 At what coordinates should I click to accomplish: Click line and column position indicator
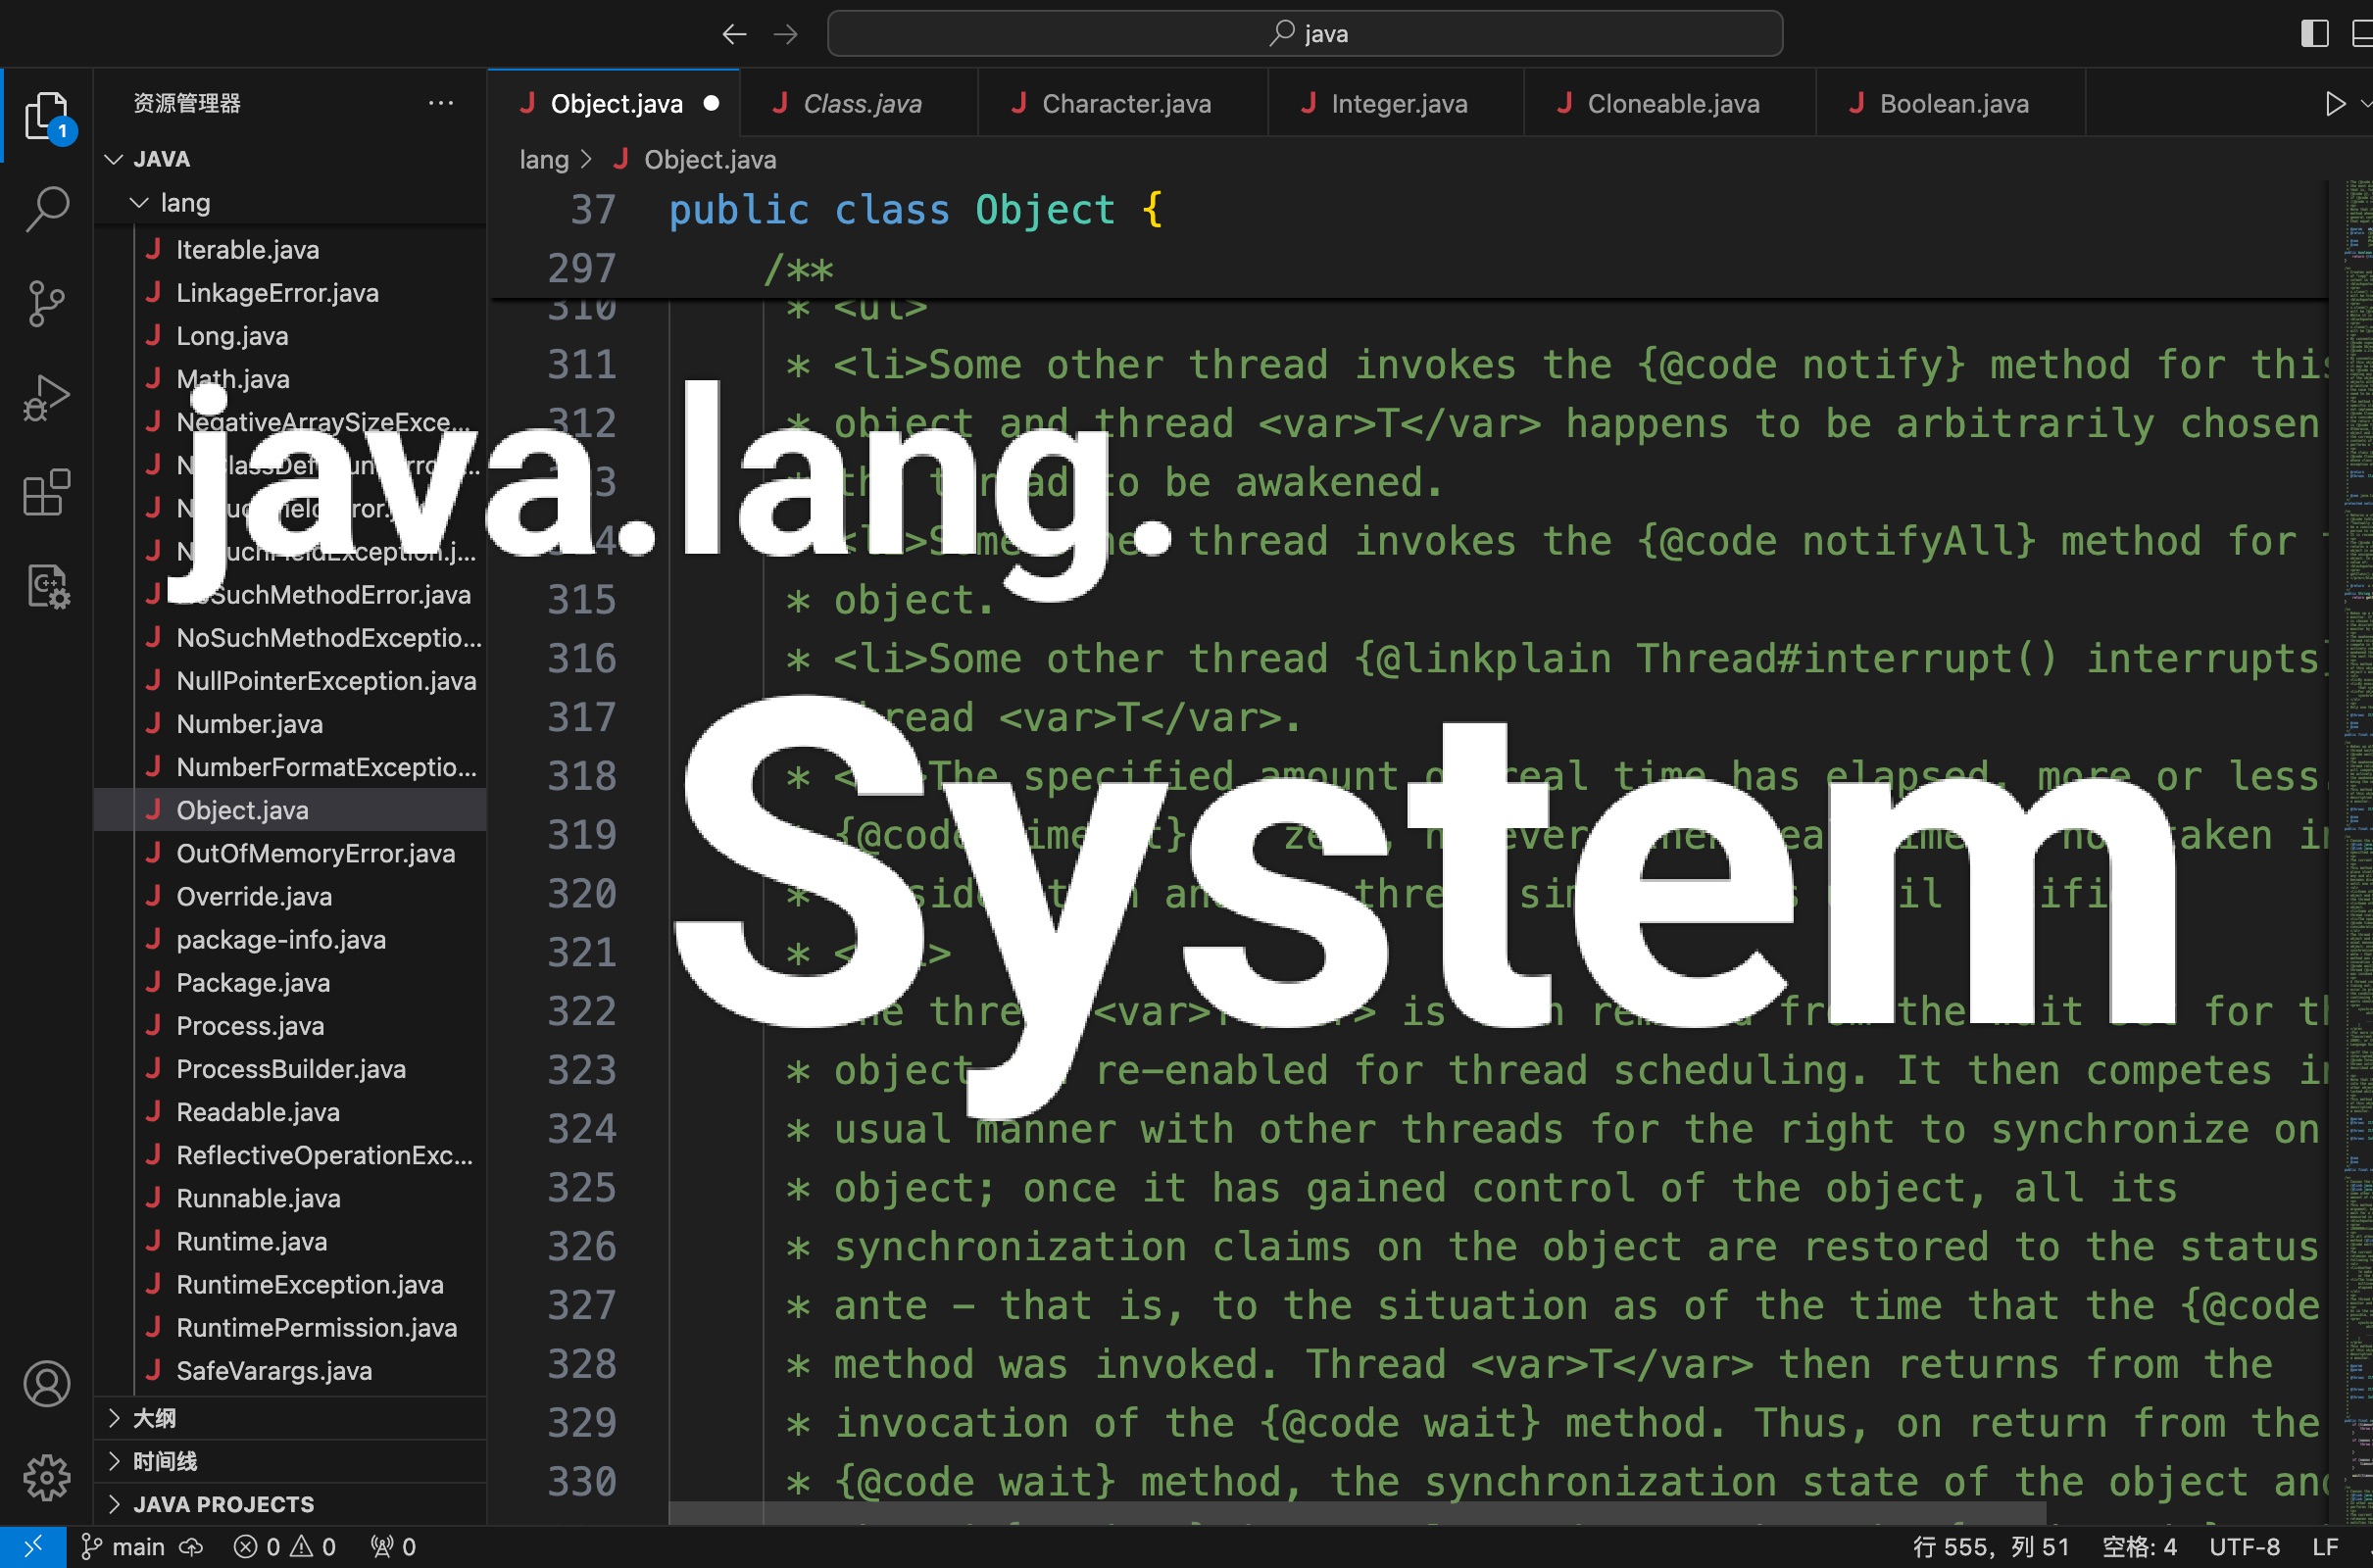pos(1990,1547)
